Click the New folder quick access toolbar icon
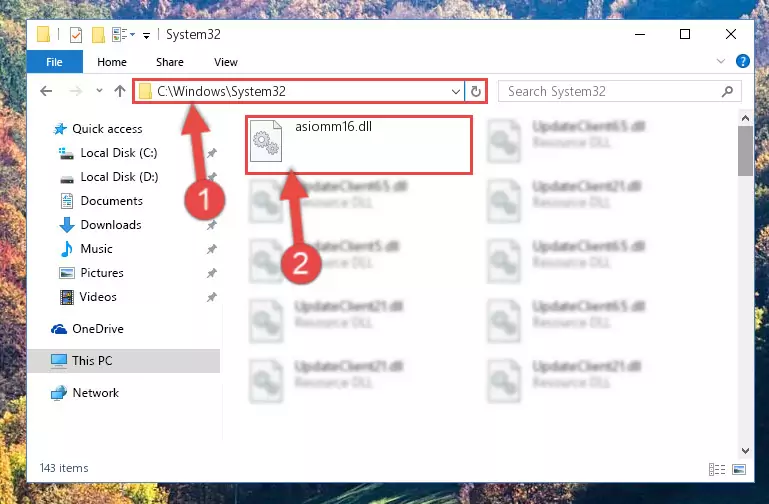Viewport: 769px width, 504px height. click(98, 35)
